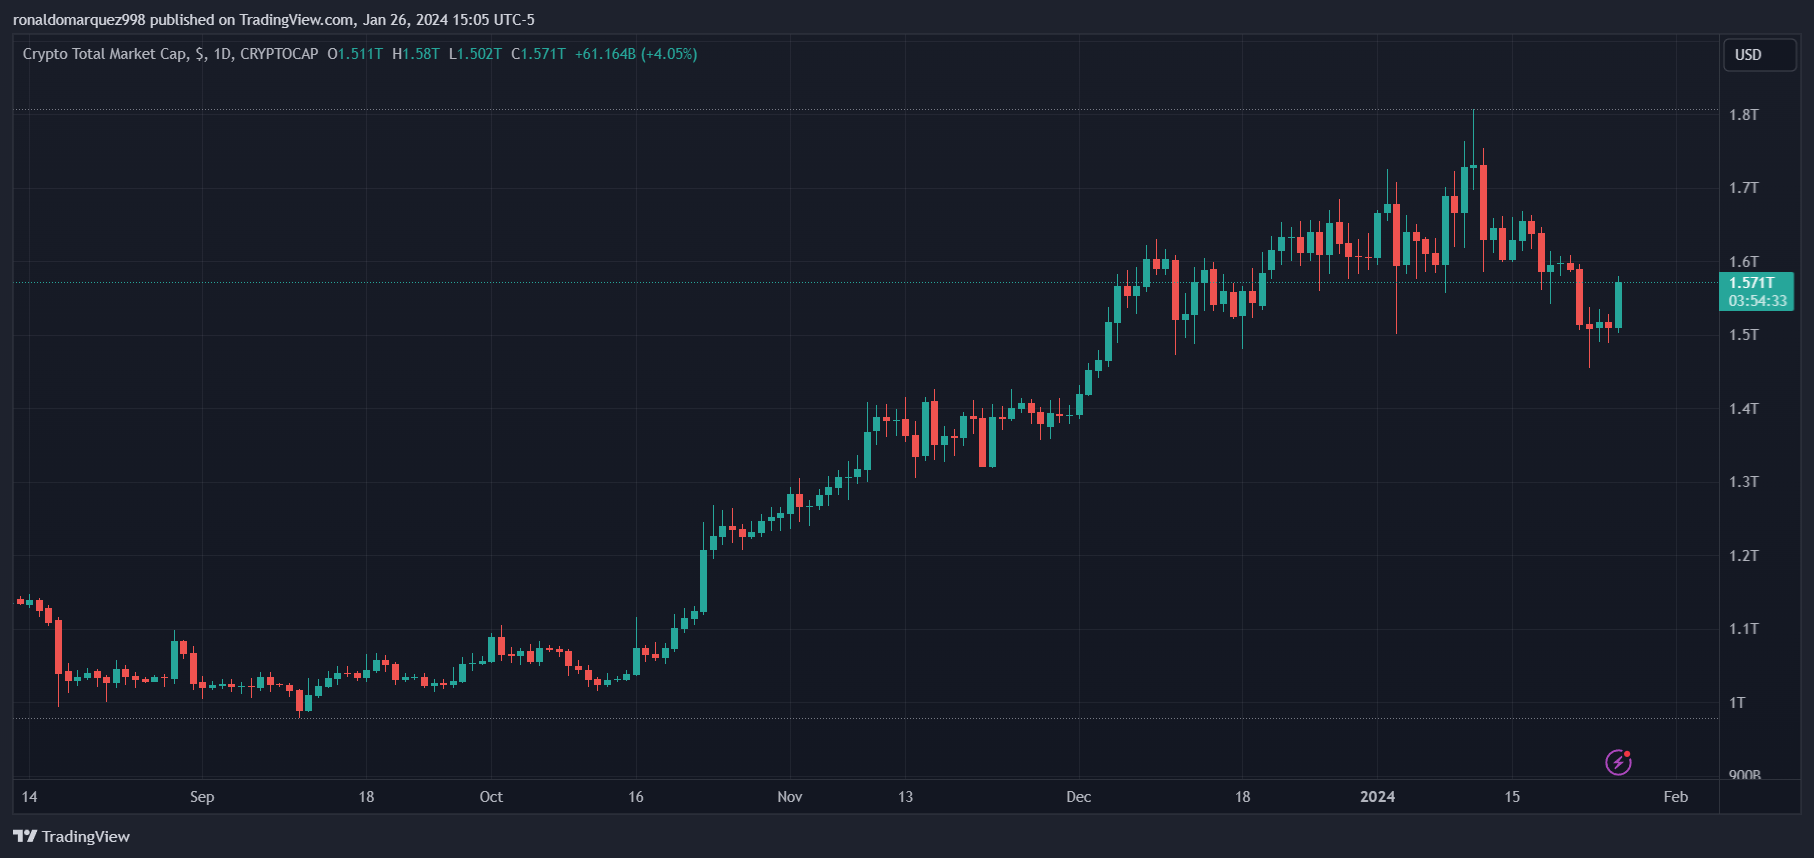Open the USD currency selector
The width and height of the screenshot is (1814, 858).
(x=1758, y=55)
